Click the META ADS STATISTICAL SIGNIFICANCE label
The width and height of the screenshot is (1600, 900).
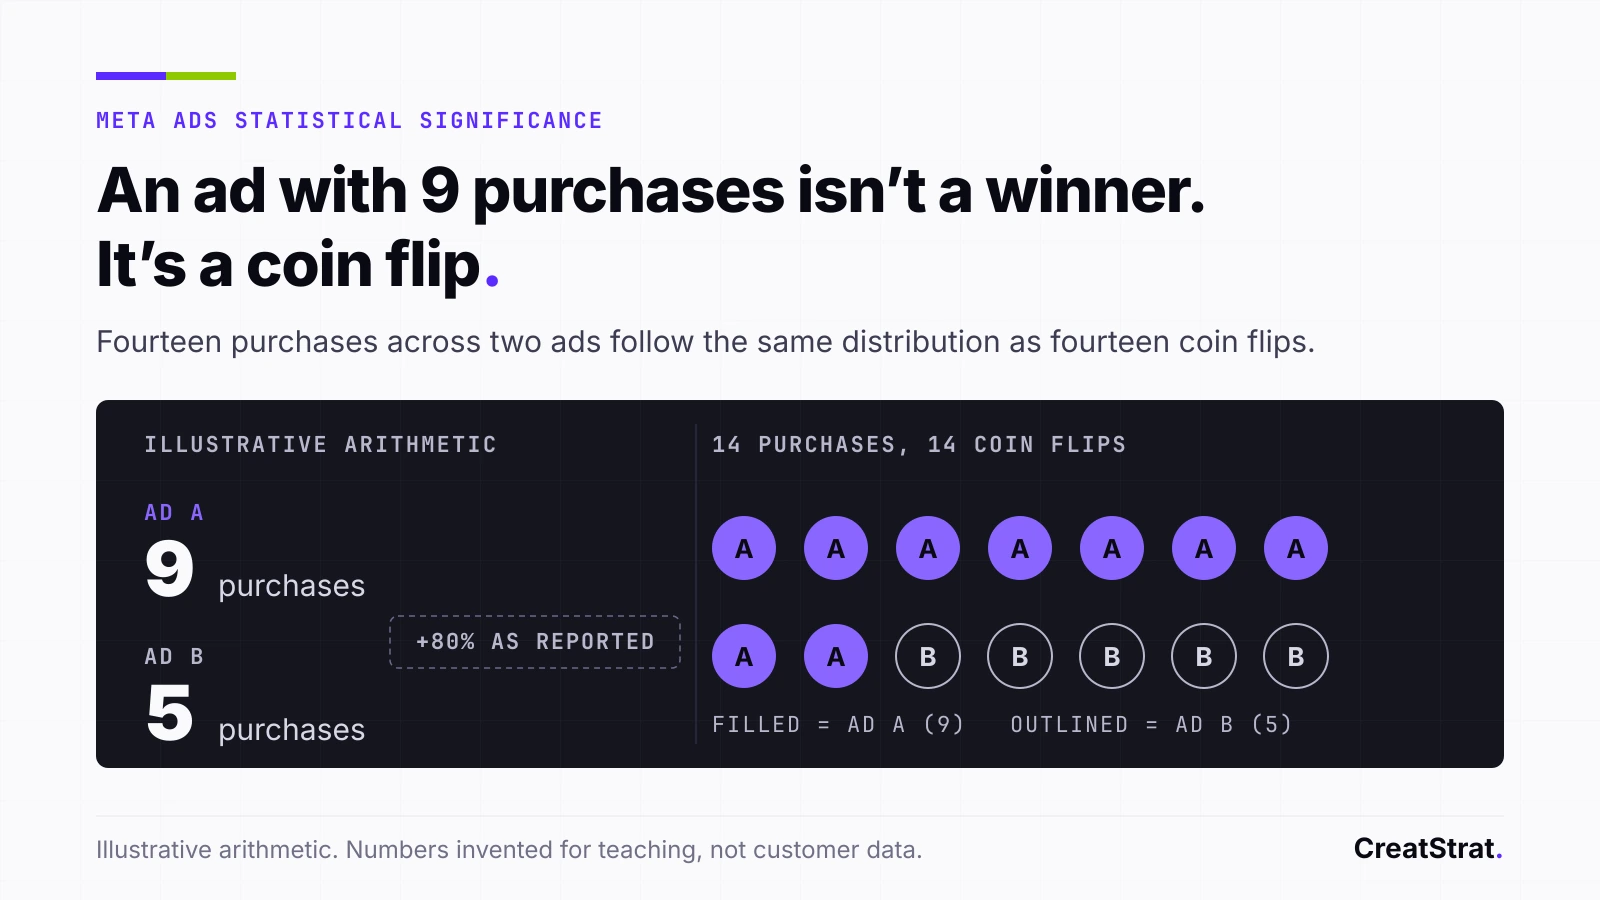(x=349, y=121)
